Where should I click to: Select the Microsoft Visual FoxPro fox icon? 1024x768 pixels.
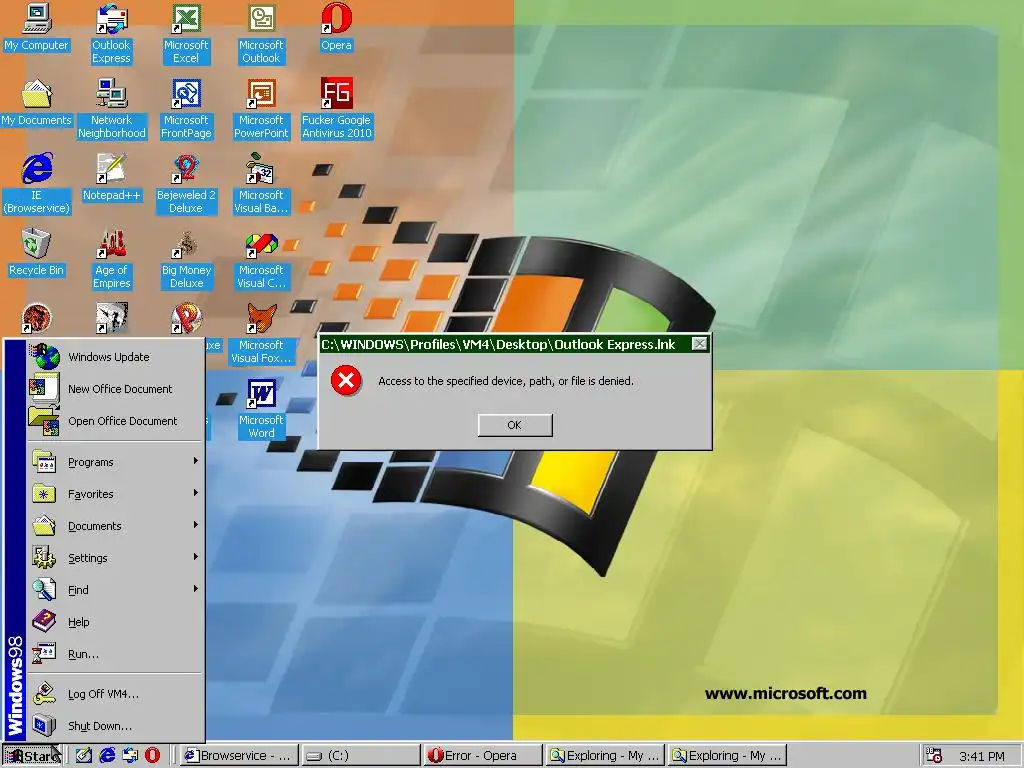coord(261,318)
